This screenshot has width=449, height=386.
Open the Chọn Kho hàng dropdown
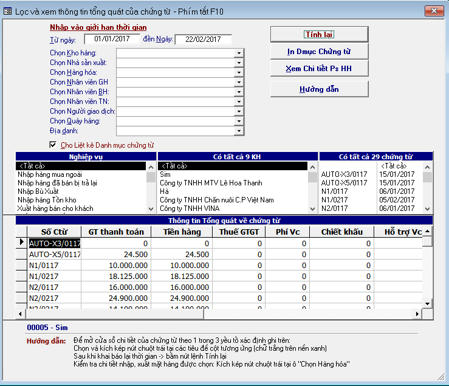tap(239, 53)
